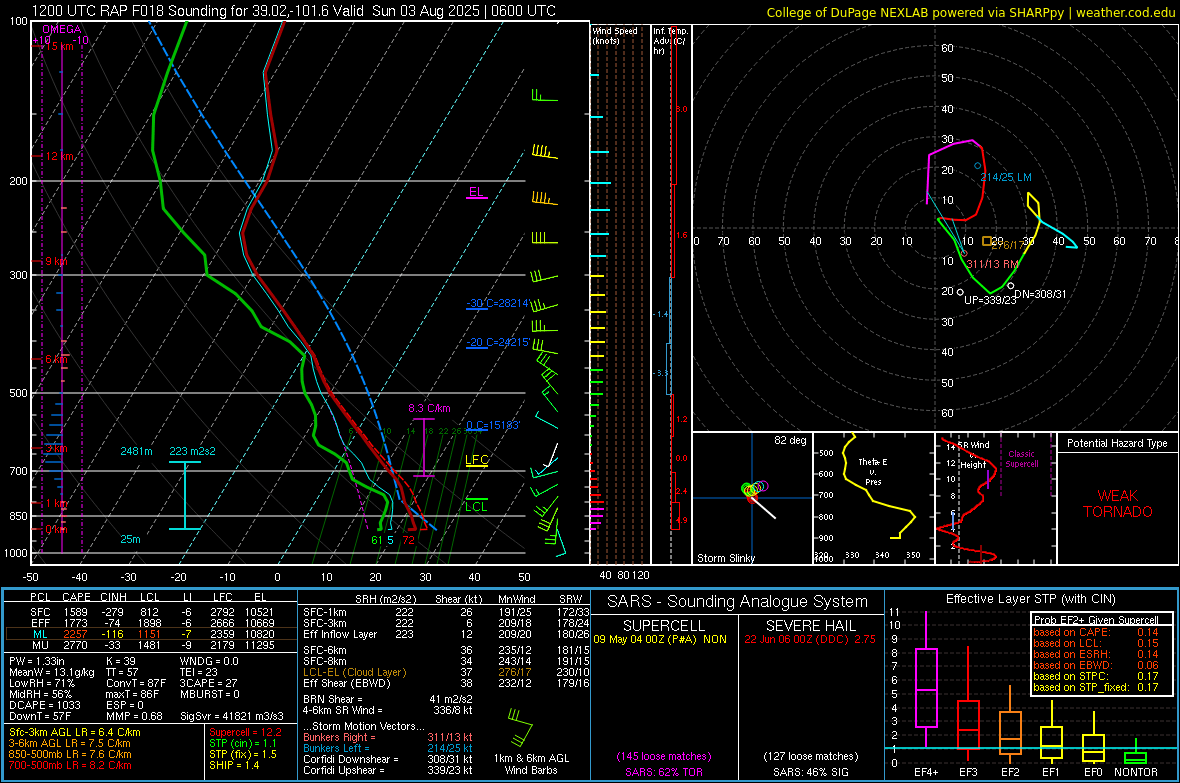Click the '-30 C=28214' isotherm height label
The width and height of the screenshot is (1180, 783).
click(497, 303)
